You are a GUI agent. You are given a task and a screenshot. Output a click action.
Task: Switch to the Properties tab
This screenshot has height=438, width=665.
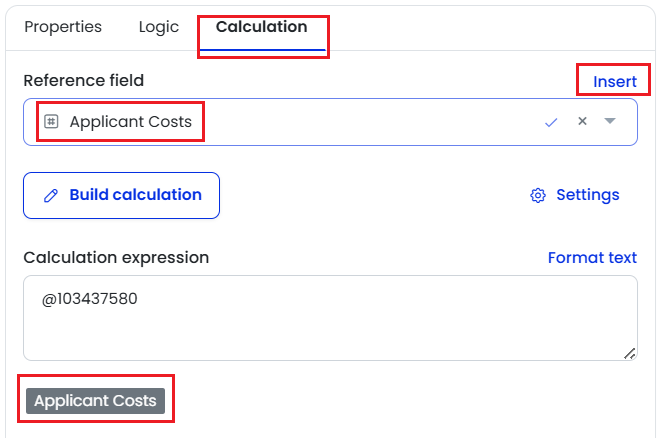pyautogui.click(x=63, y=27)
